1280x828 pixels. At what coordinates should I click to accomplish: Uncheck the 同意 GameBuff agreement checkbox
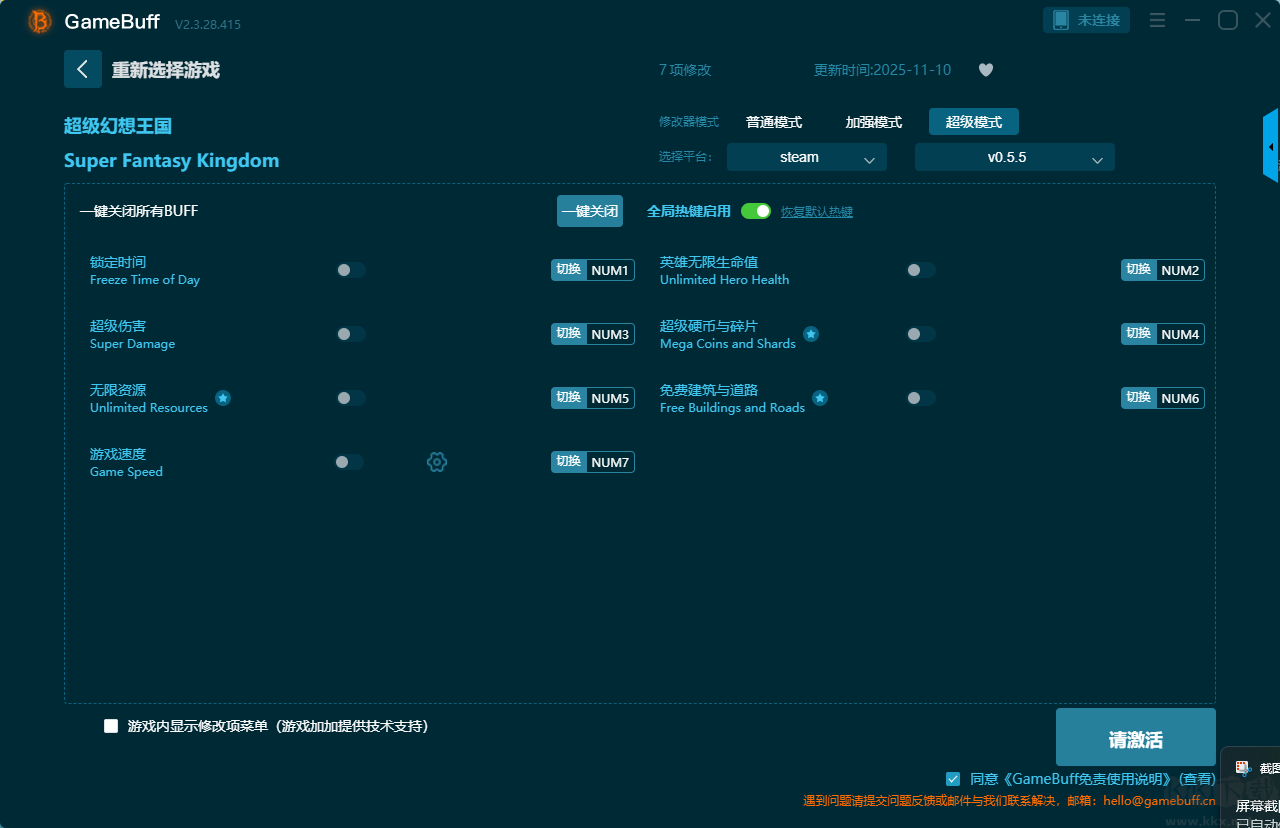click(953, 779)
